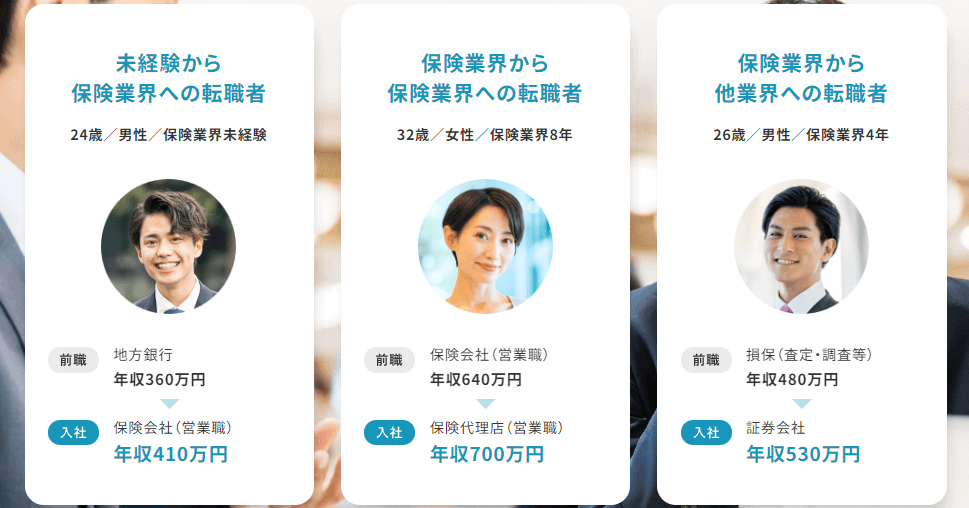The width and height of the screenshot is (969, 508).
Task: Click the 年収530万円 salary text
Action: pyautogui.click(x=803, y=454)
